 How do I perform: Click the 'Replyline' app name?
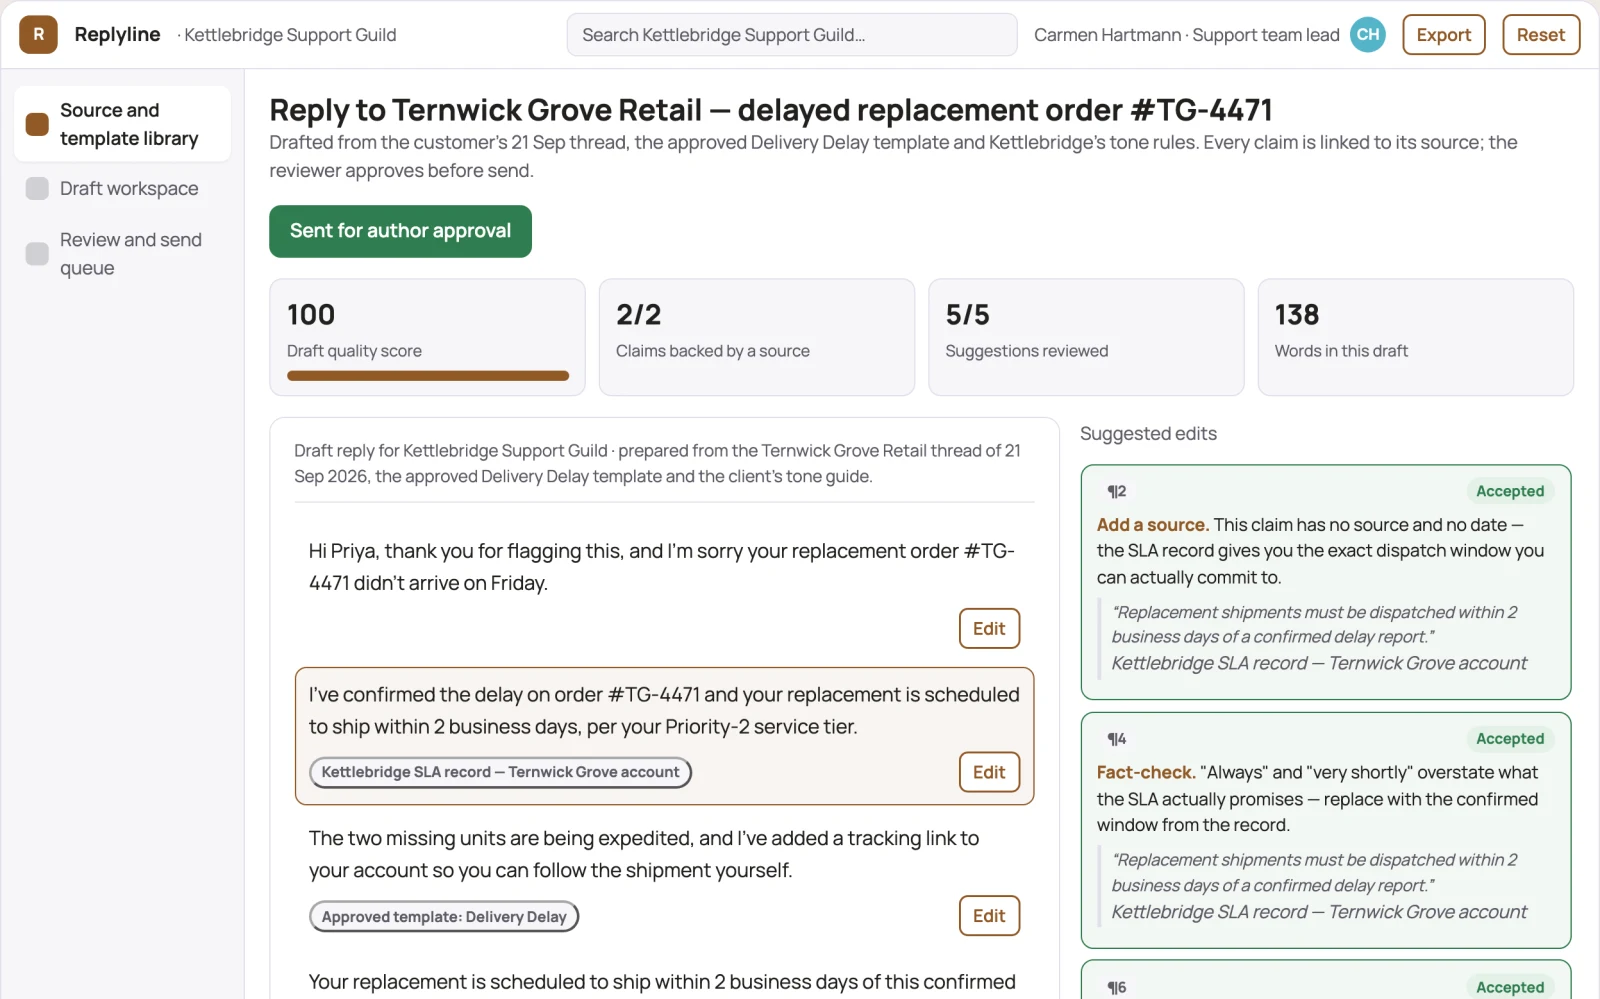[x=117, y=34]
